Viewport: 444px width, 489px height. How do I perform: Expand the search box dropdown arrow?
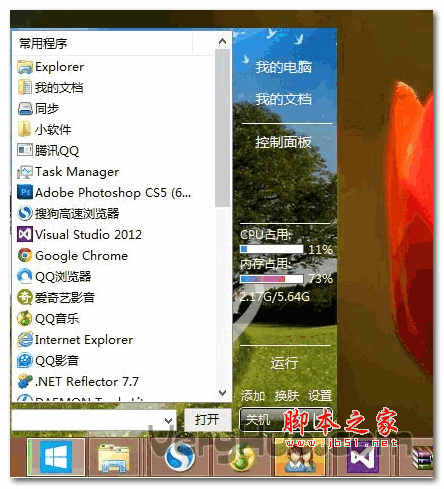pos(168,420)
